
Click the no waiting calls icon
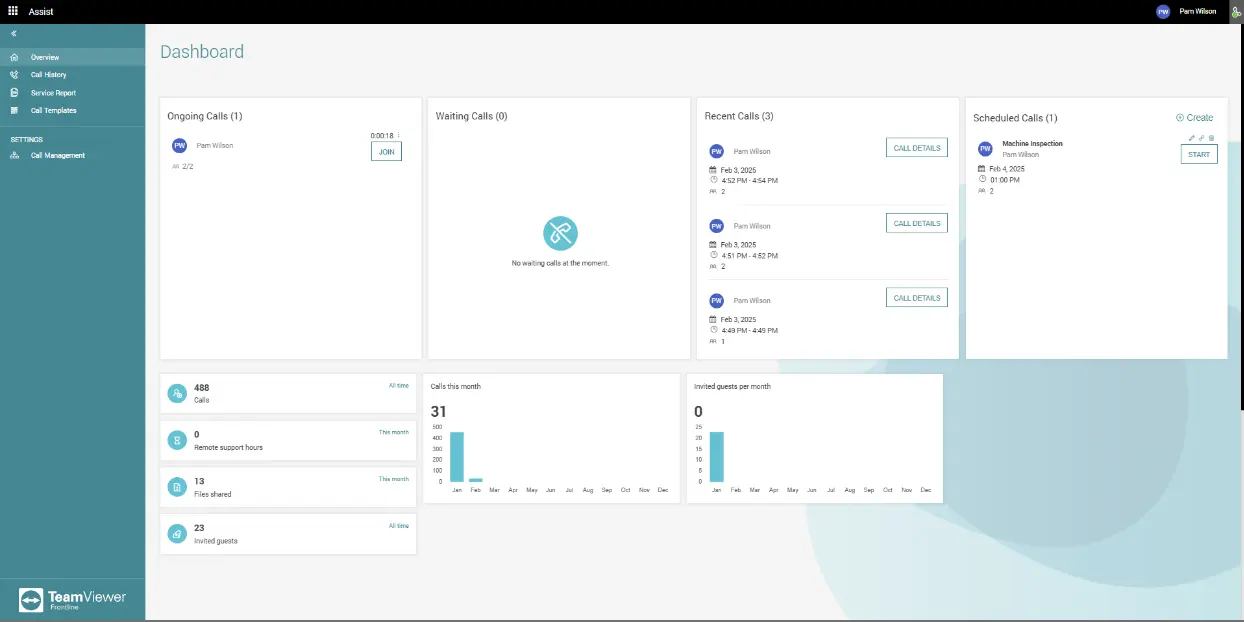point(560,233)
